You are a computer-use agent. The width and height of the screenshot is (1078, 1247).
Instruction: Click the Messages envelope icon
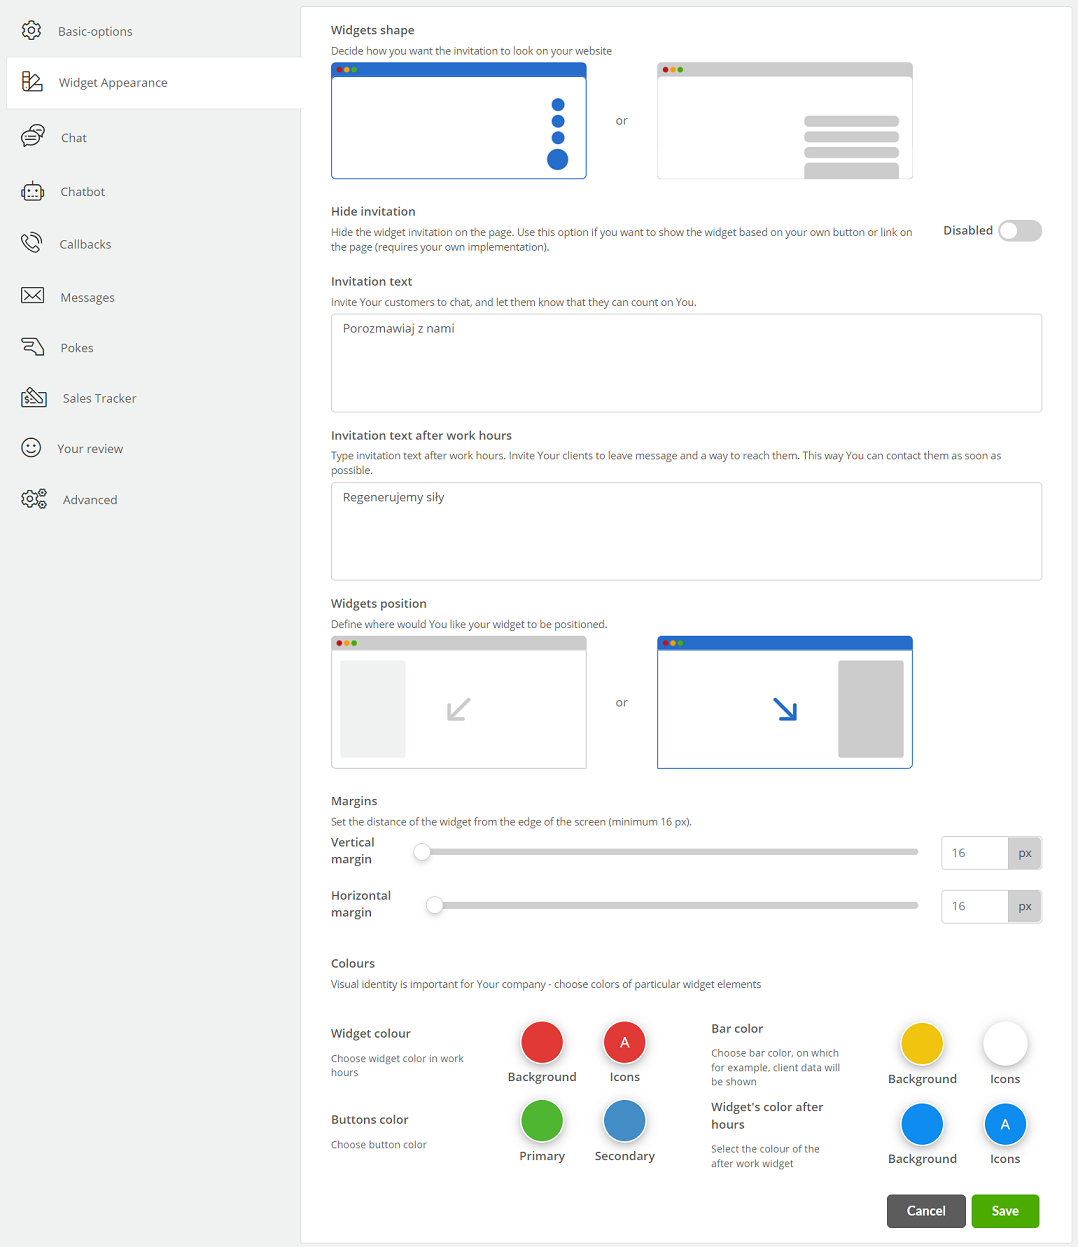point(32,296)
